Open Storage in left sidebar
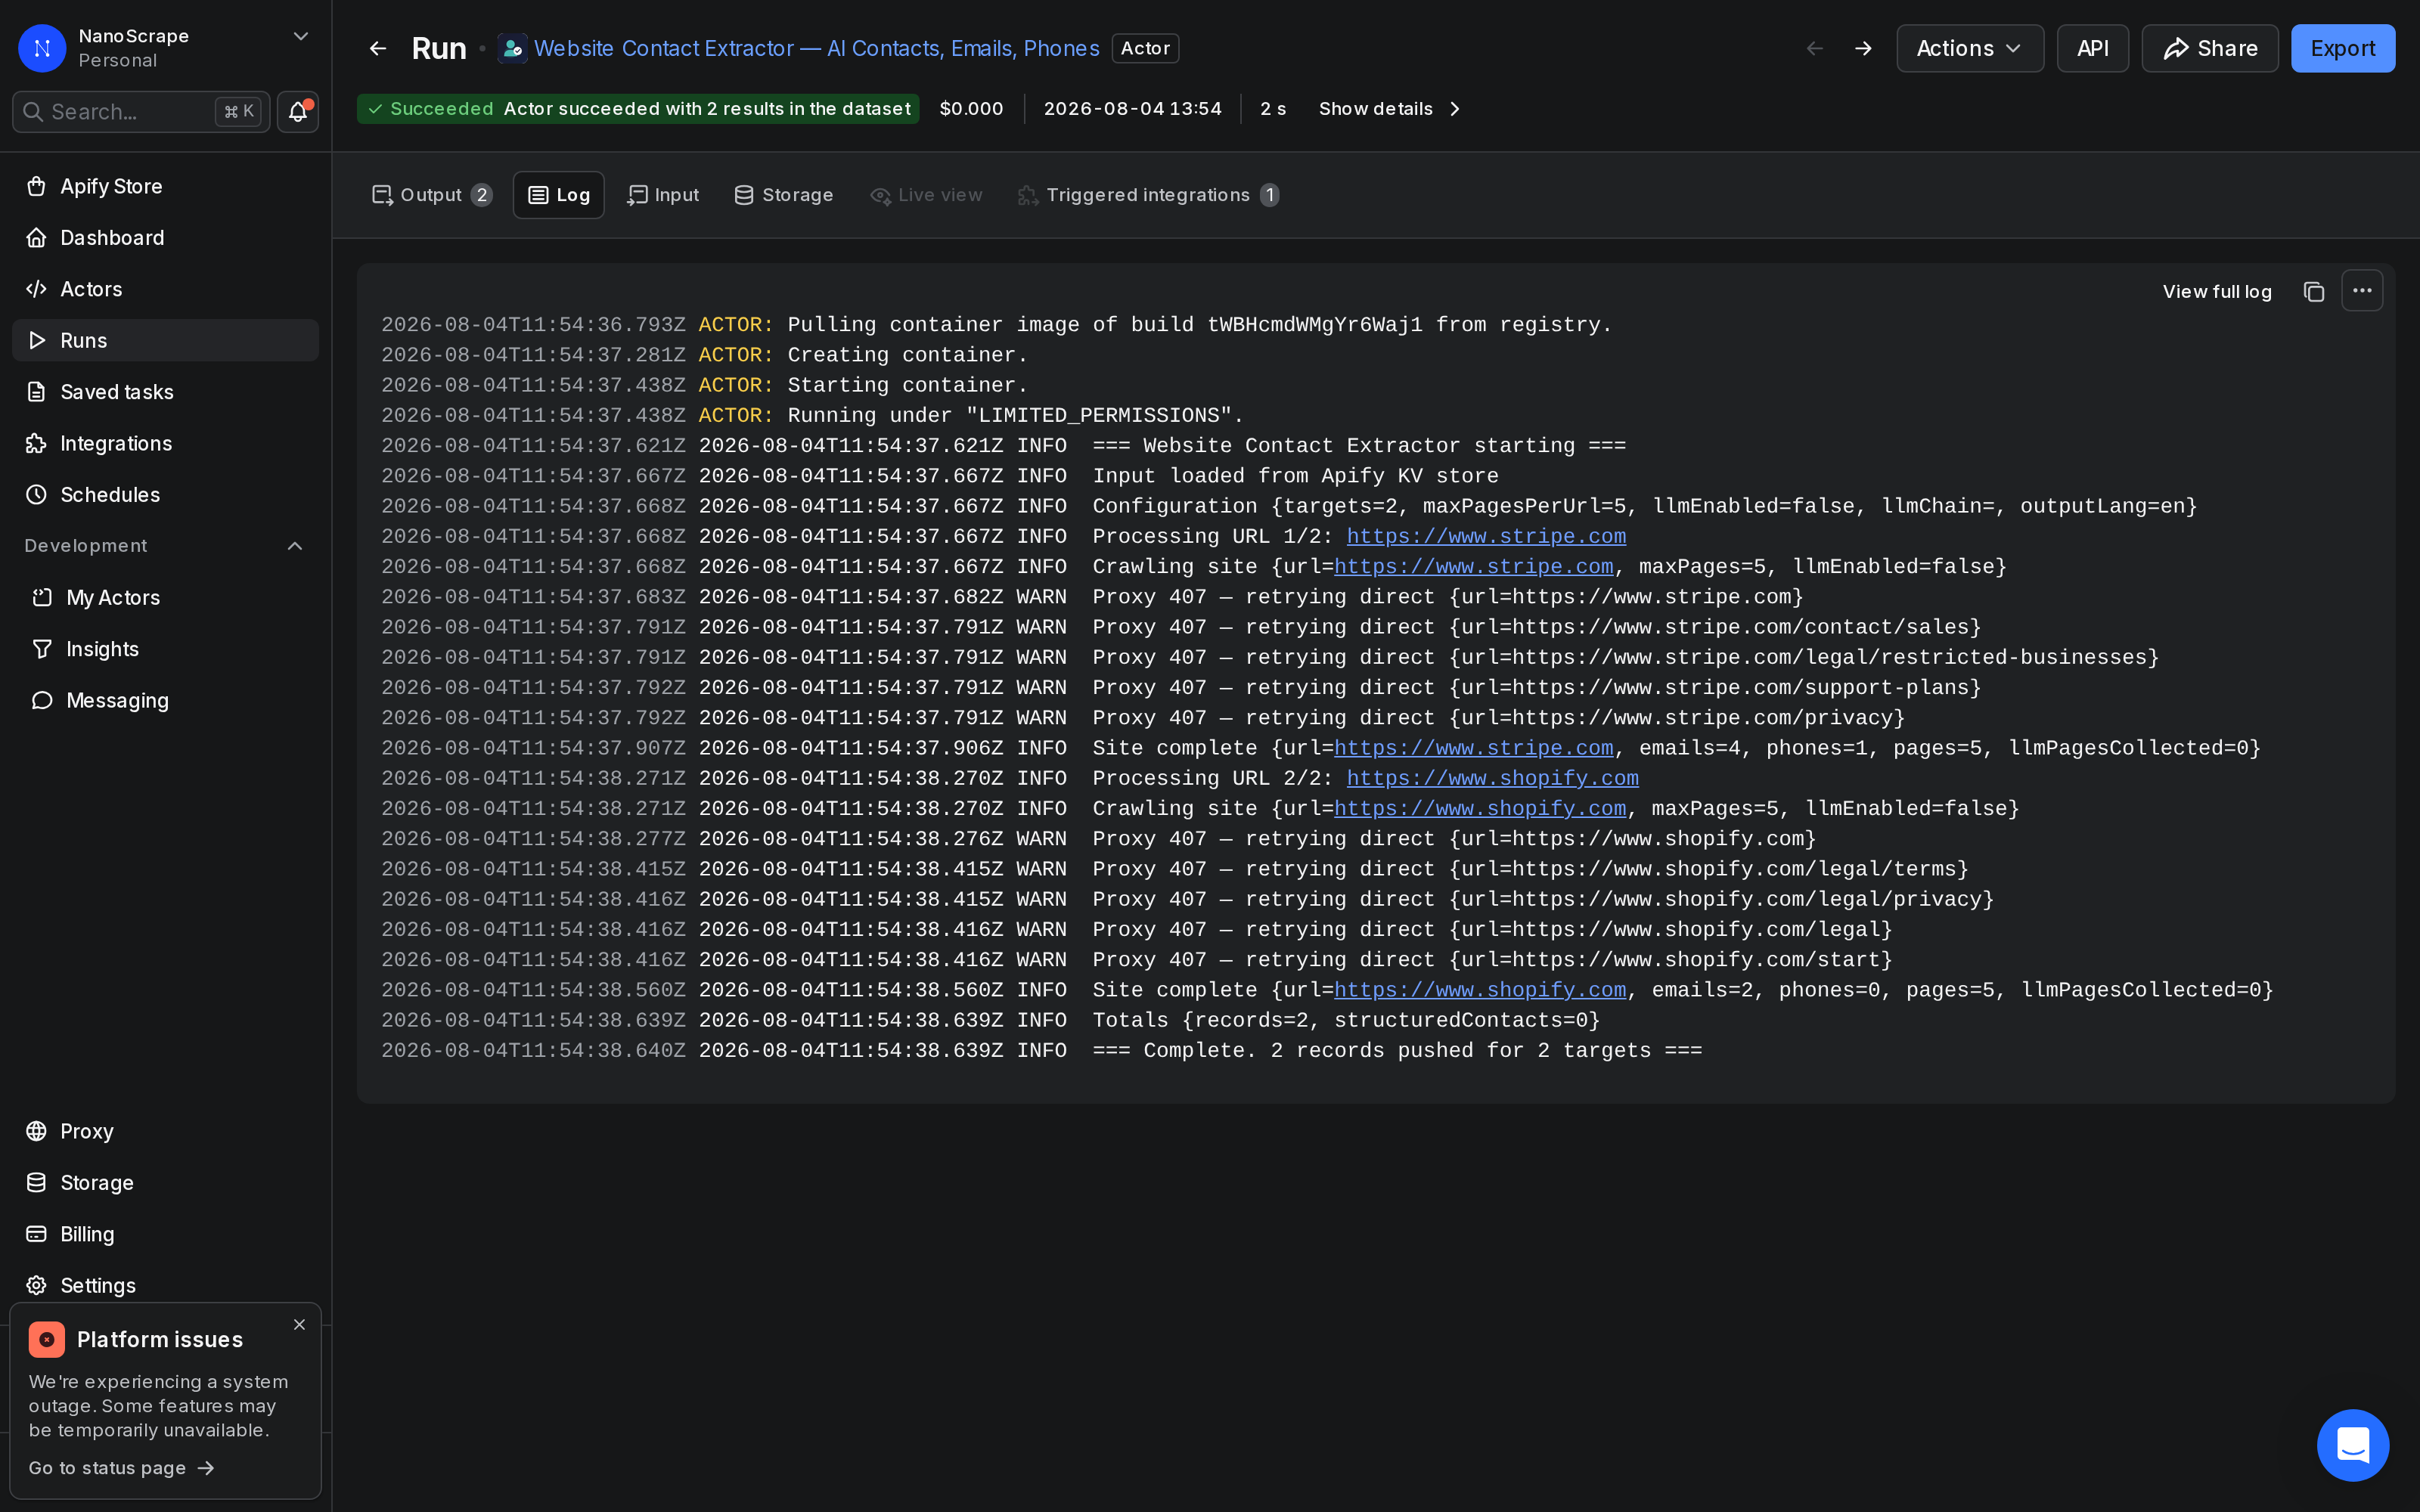2420x1512 pixels. pos(165,1183)
